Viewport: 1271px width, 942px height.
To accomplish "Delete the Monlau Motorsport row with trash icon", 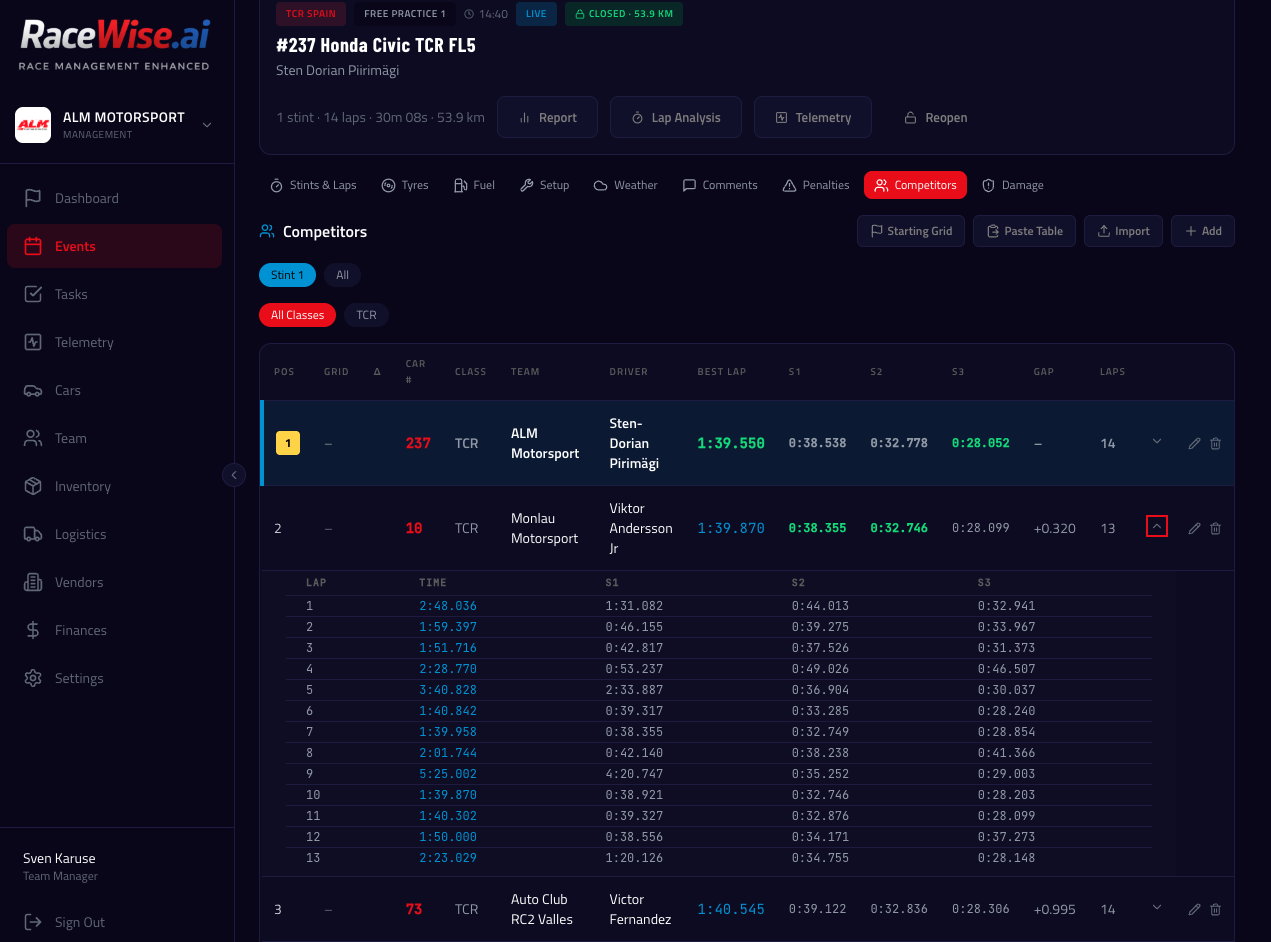I will tap(1216, 528).
